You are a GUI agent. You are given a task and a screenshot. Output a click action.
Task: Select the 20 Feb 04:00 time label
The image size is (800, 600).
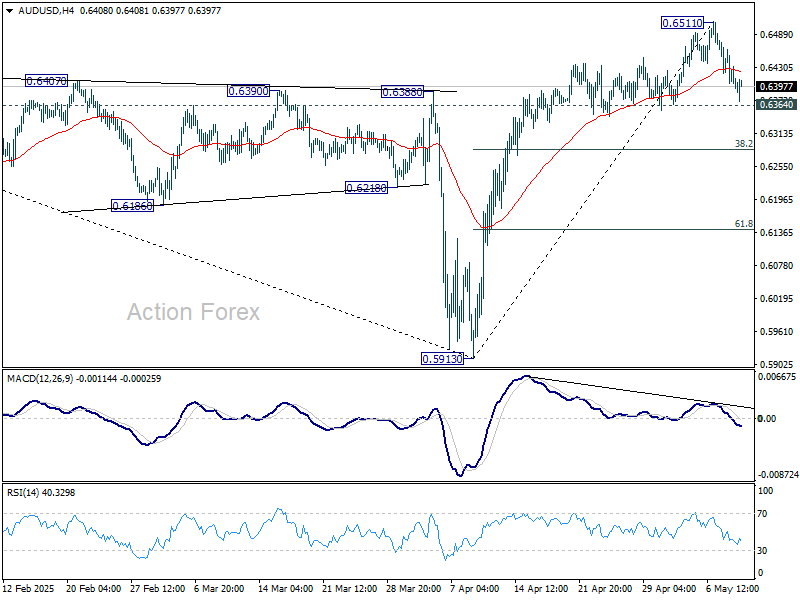[x=94, y=588]
